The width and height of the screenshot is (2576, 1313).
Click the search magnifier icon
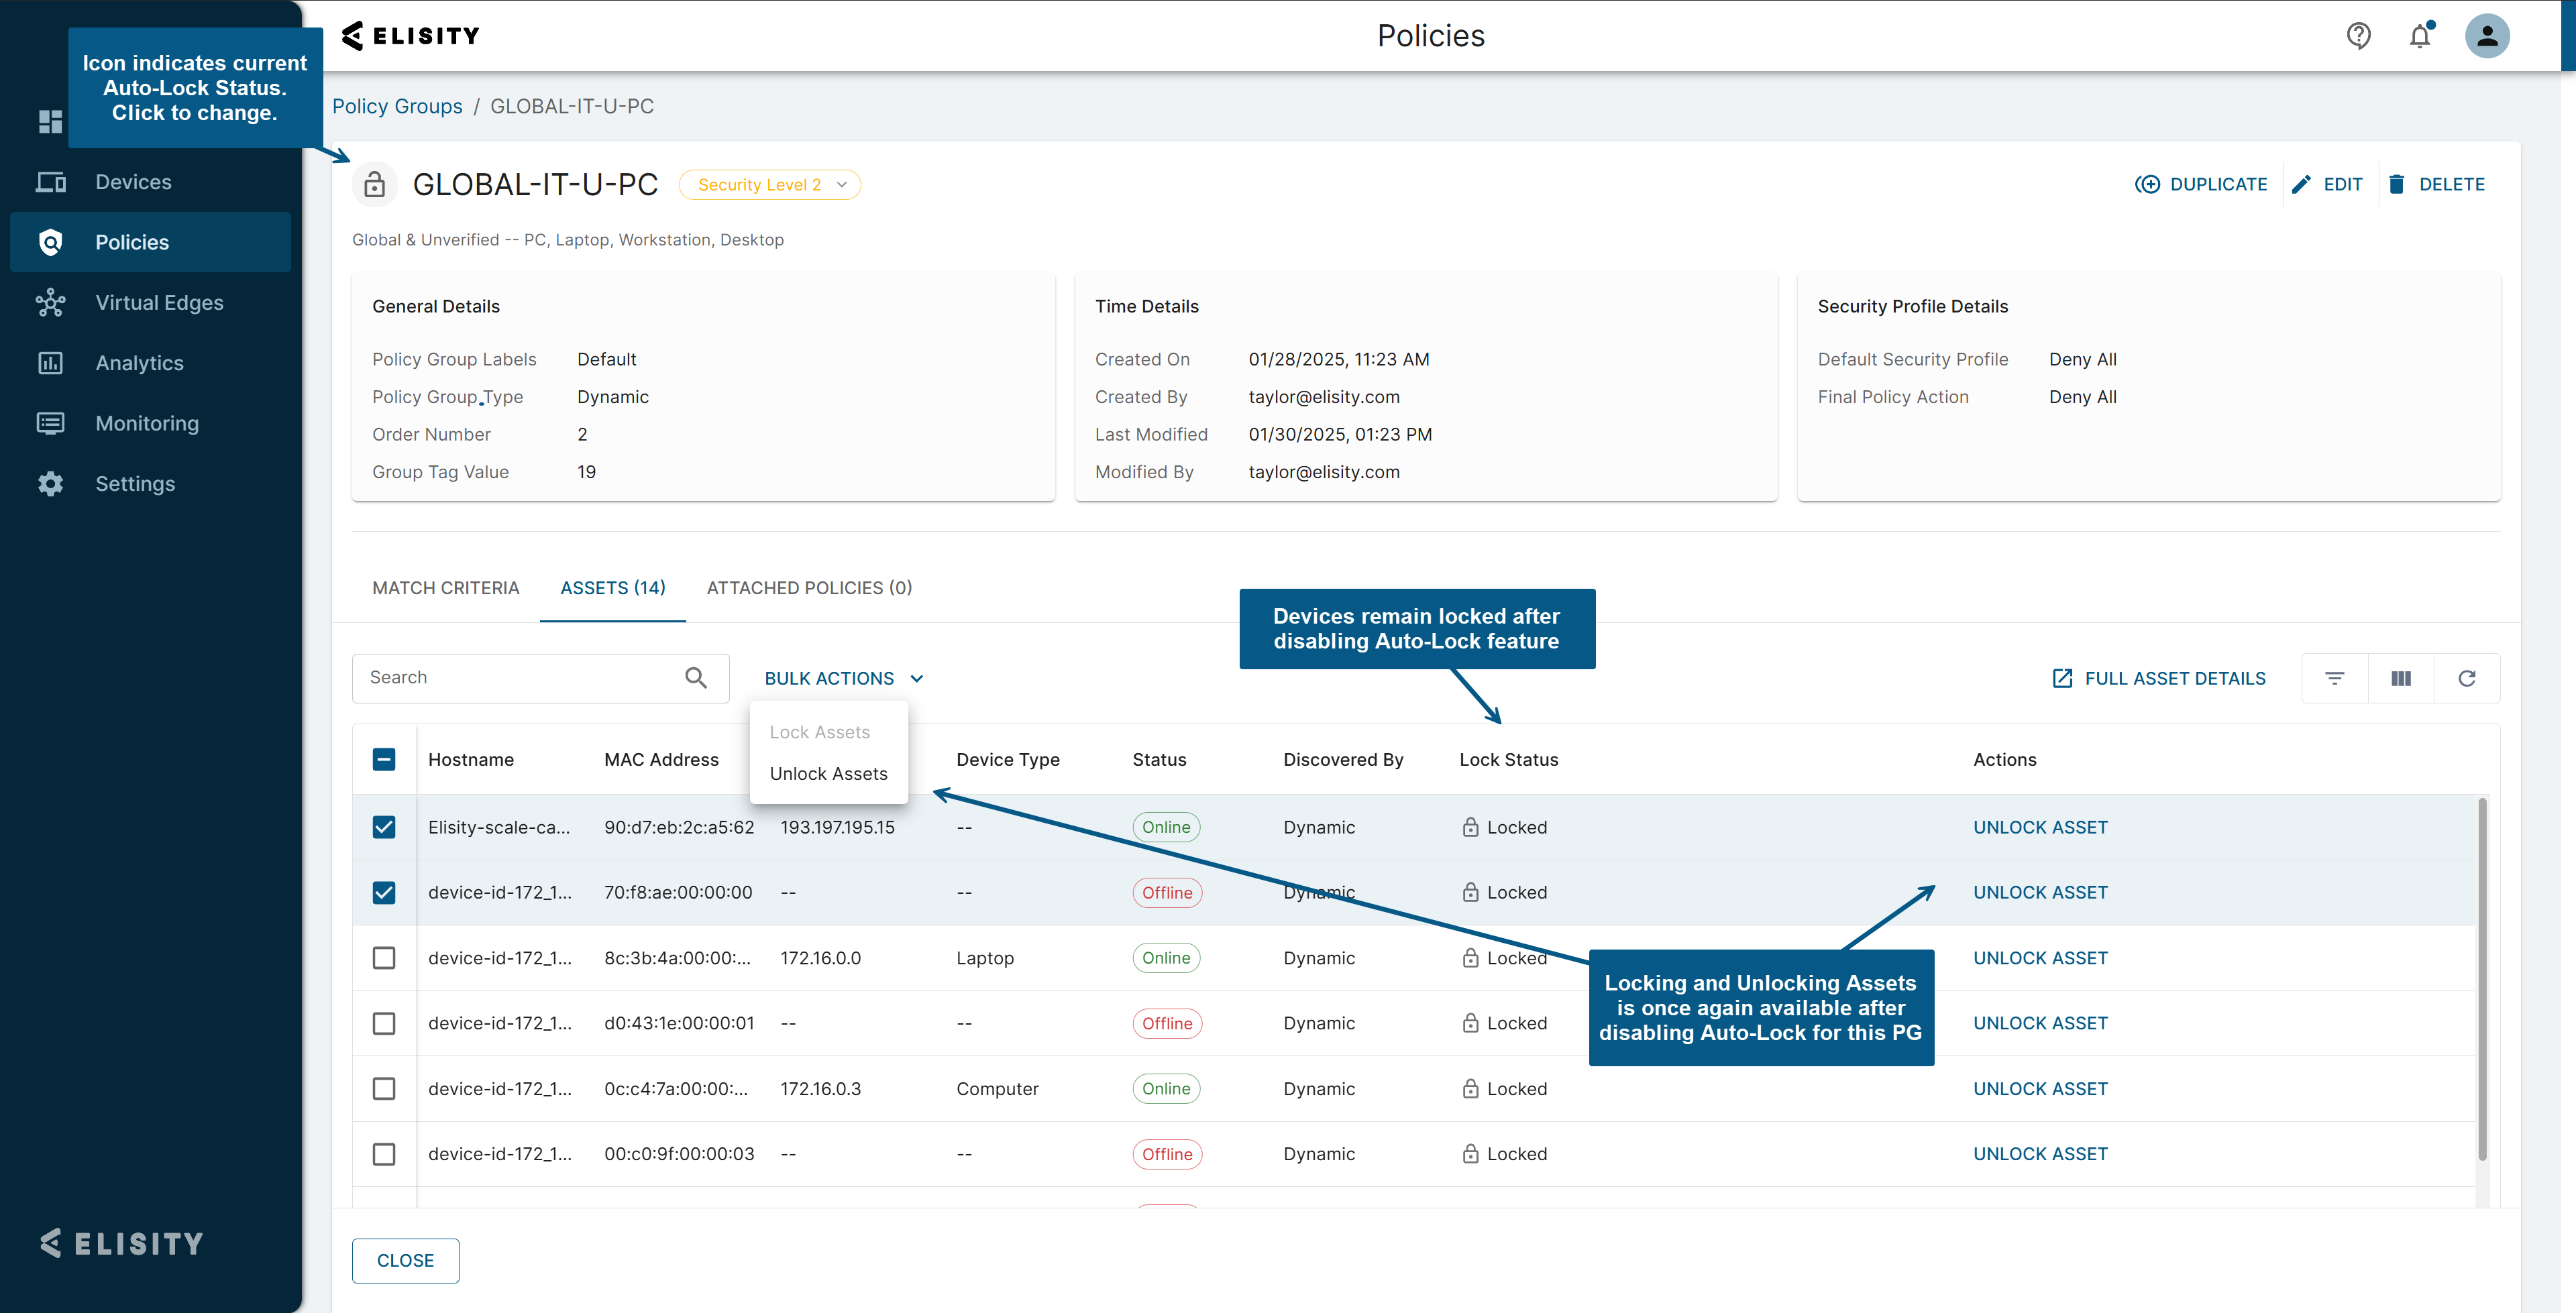click(696, 678)
